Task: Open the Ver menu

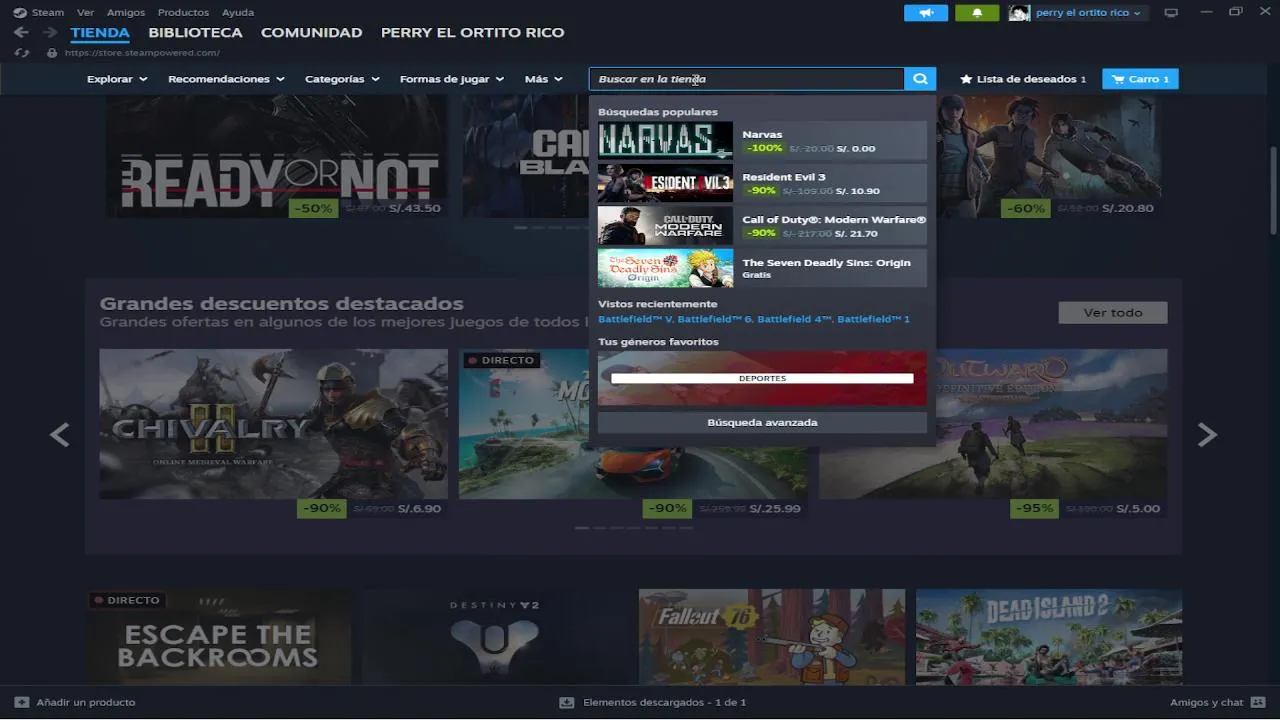Action: tap(85, 13)
